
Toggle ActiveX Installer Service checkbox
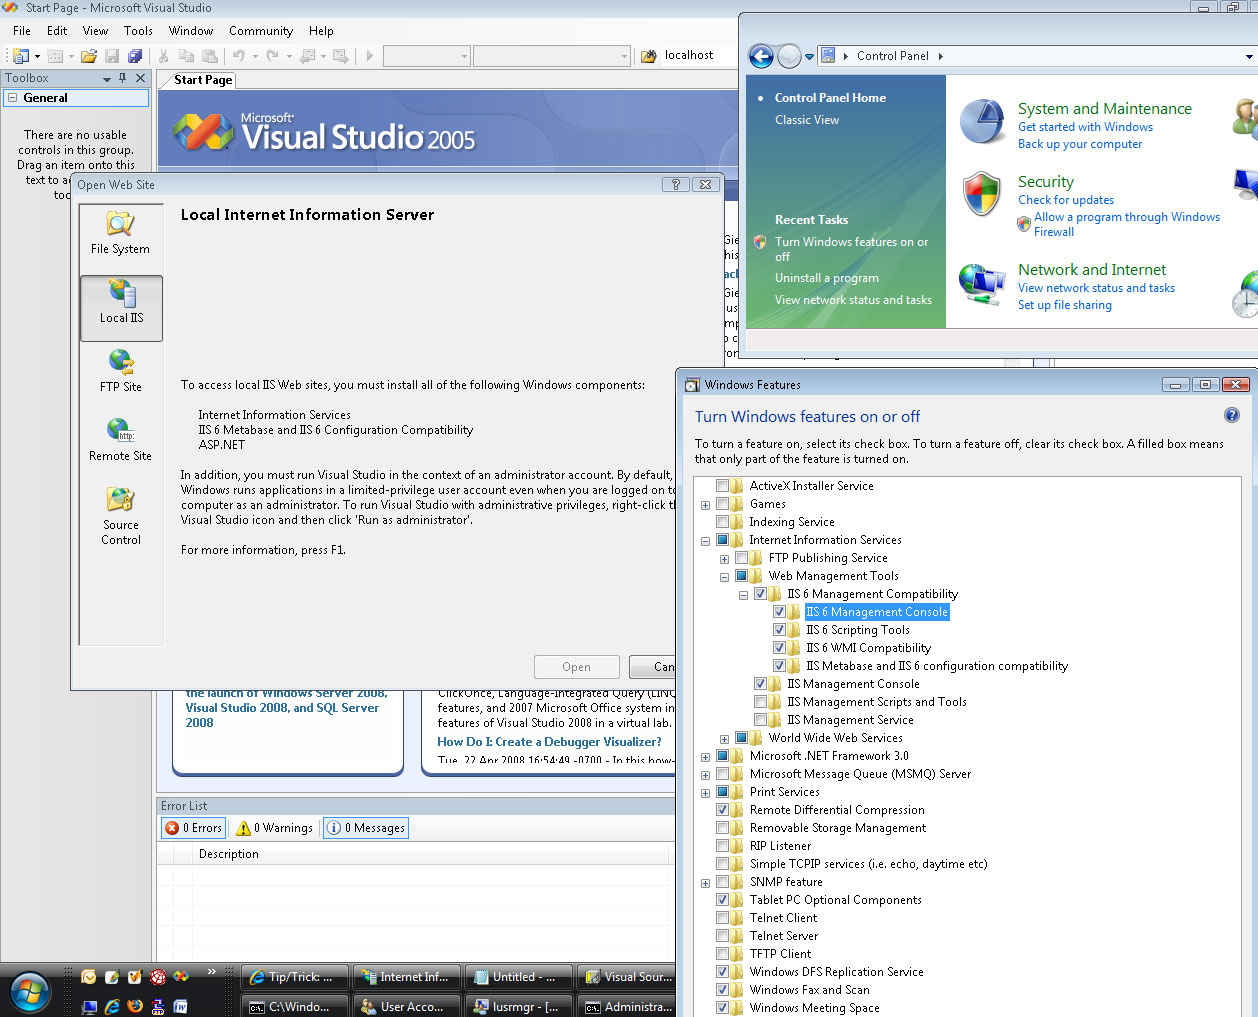point(723,486)
